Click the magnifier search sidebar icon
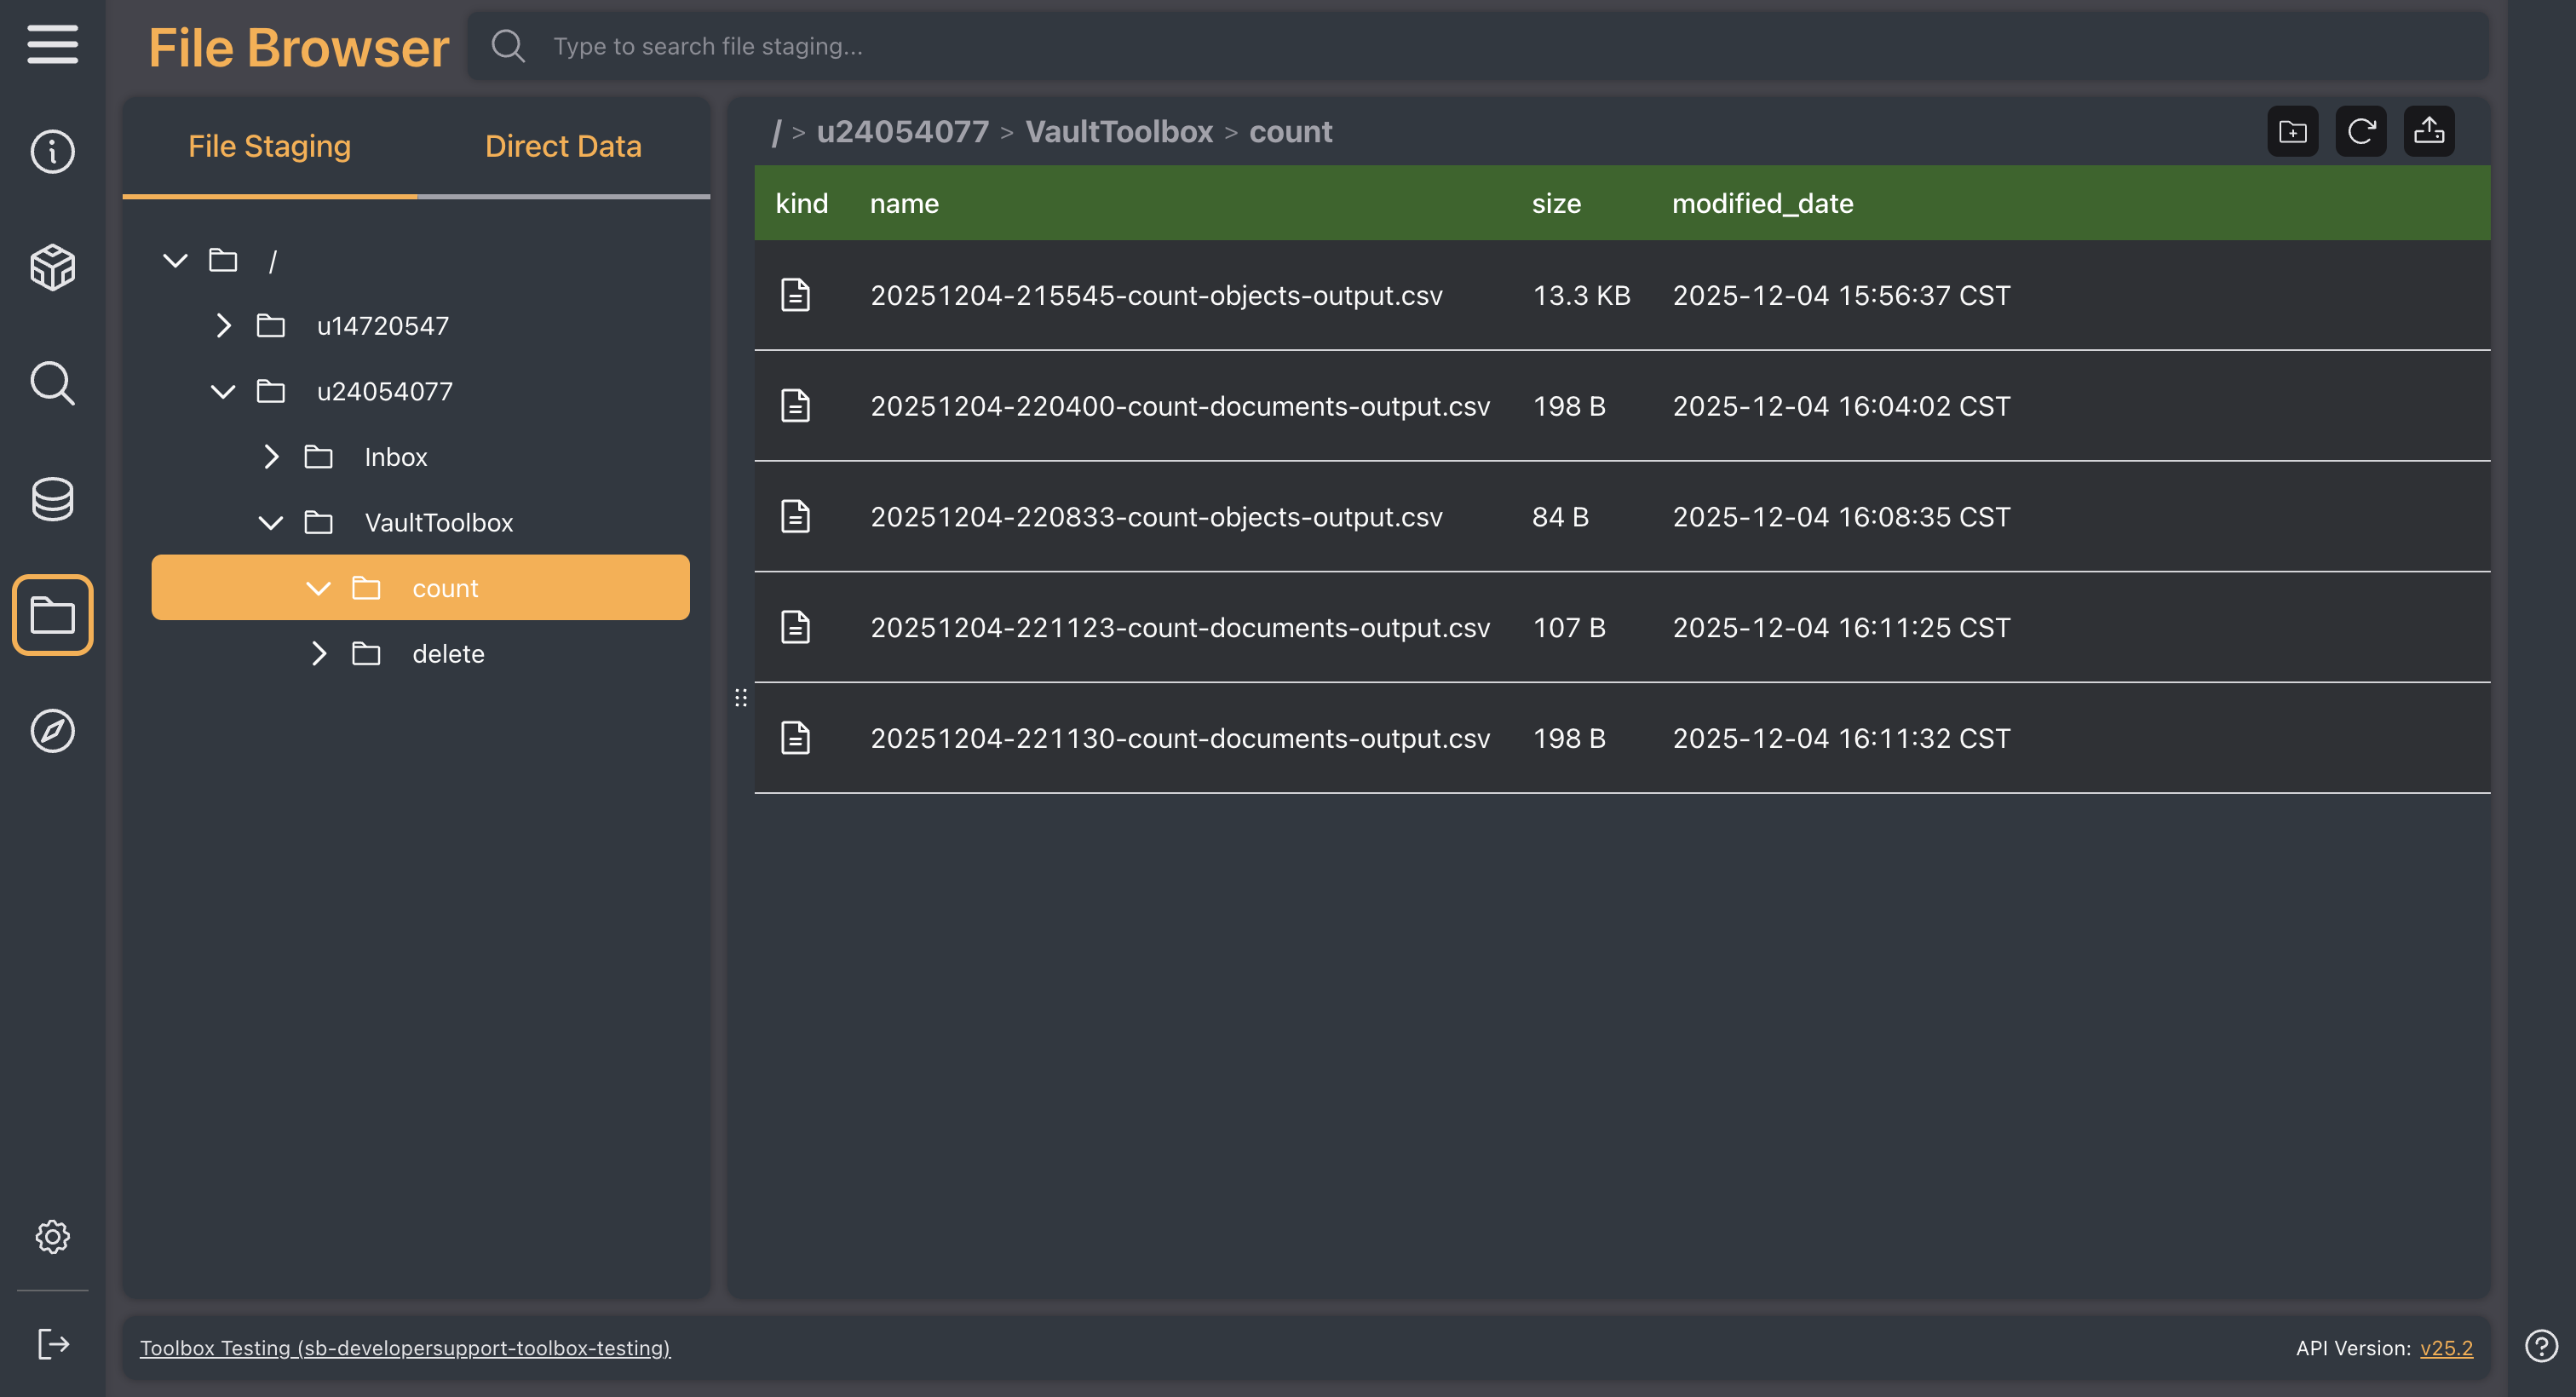 tap(52, 383)
